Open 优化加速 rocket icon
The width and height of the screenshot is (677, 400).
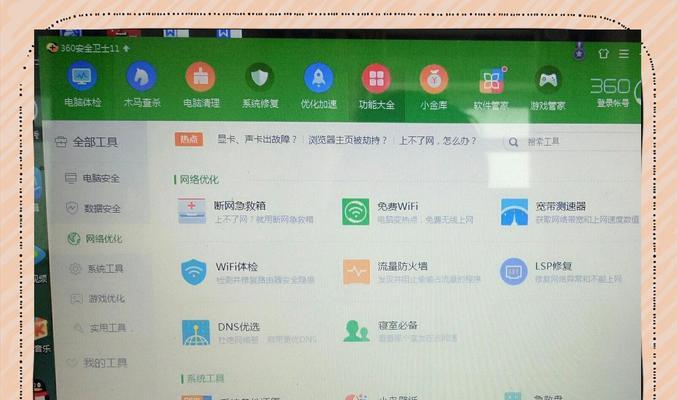[x=319, y=78]
